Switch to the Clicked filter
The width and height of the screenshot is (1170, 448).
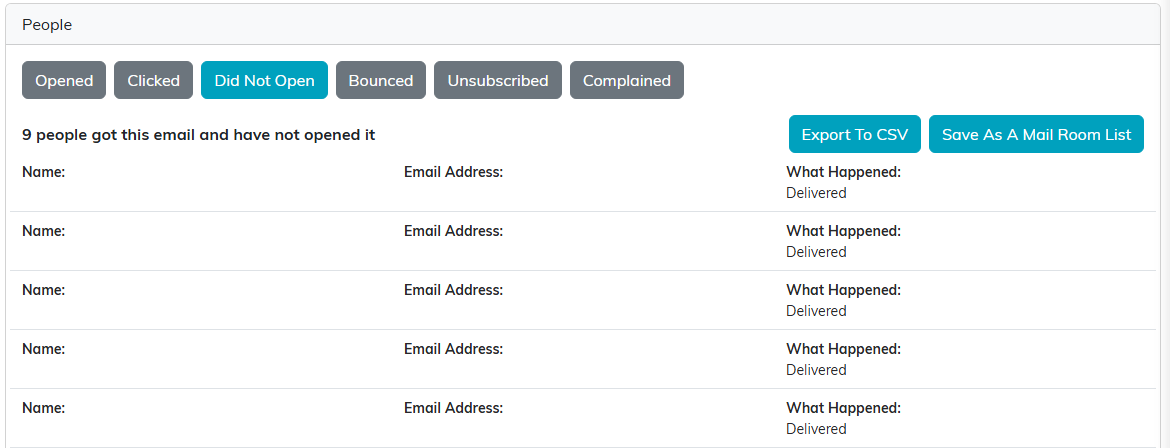tap(154, 80)
